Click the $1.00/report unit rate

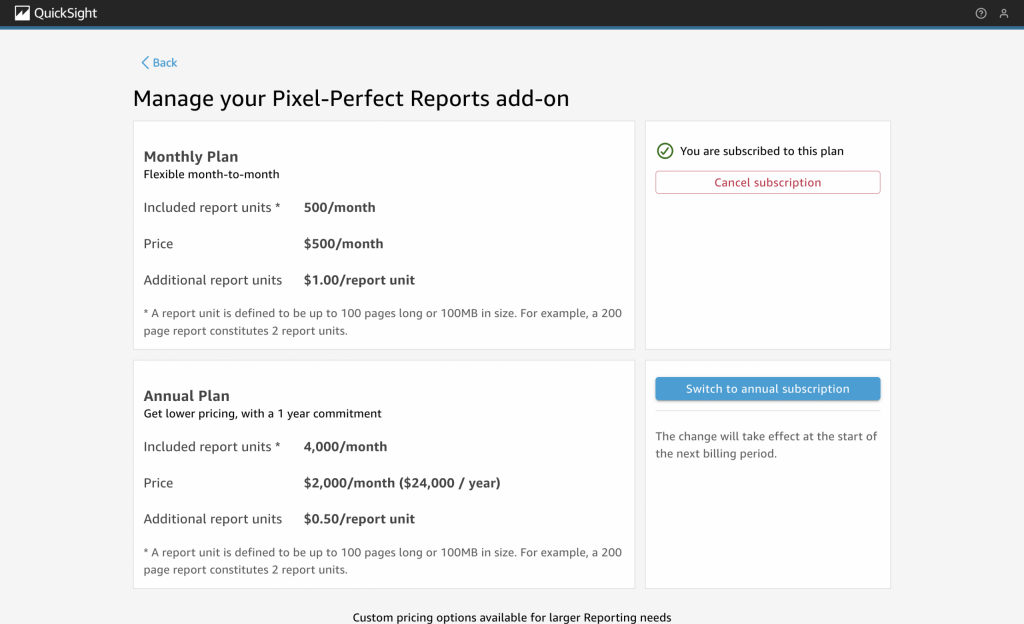(359, 280)
